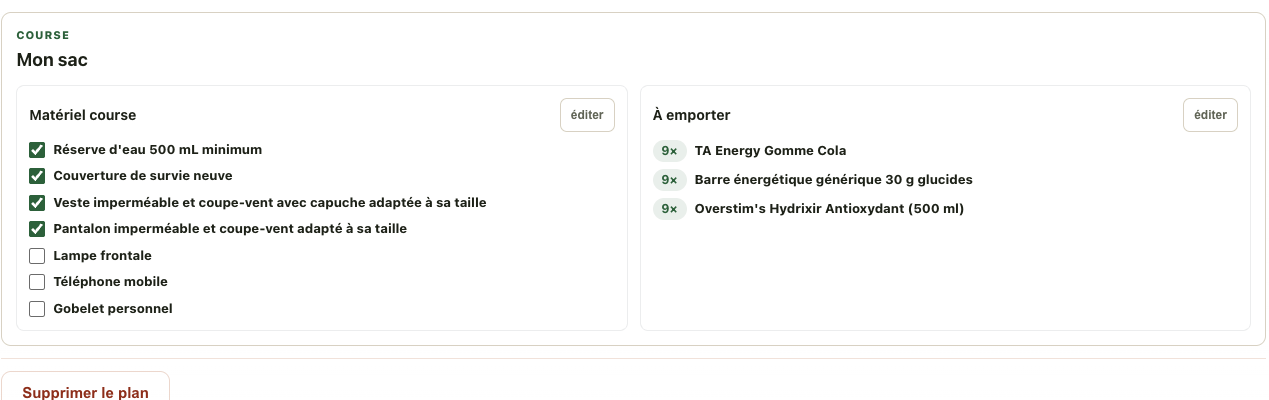Click the 9× badge for Overstim's Hydrixir
Viewport: 1269px width, 400px height.
coord(669,209)
